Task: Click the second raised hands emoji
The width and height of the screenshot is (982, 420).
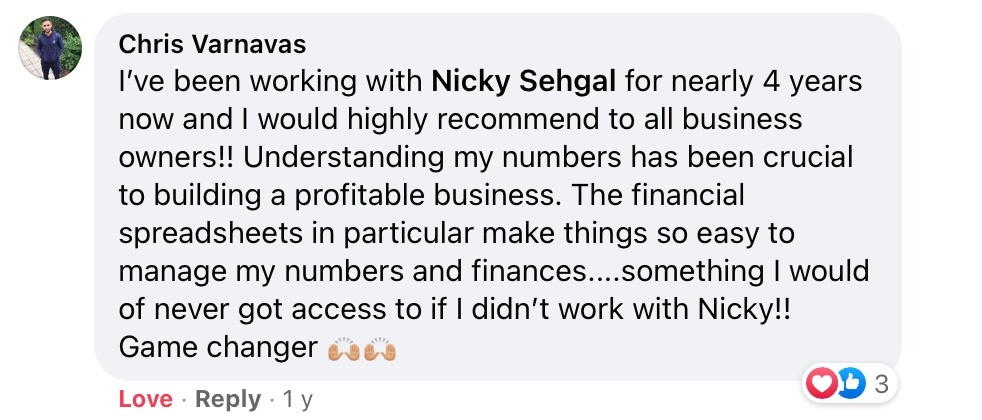Action: [x=381, y=350]
